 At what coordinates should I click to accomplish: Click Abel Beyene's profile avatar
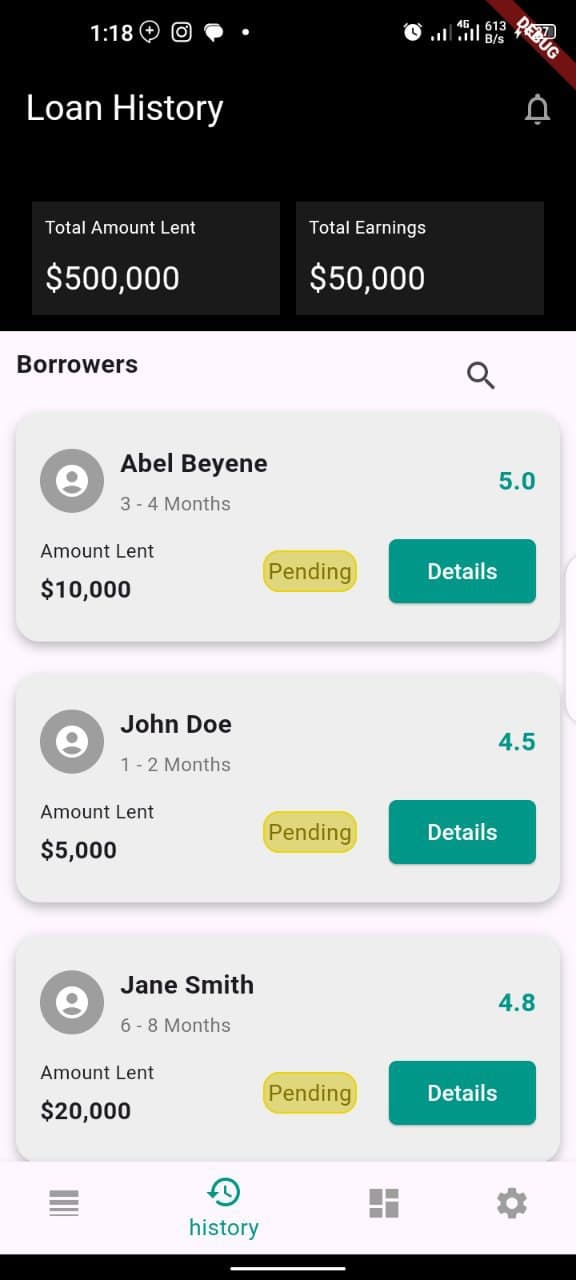(x=72, y=481)
